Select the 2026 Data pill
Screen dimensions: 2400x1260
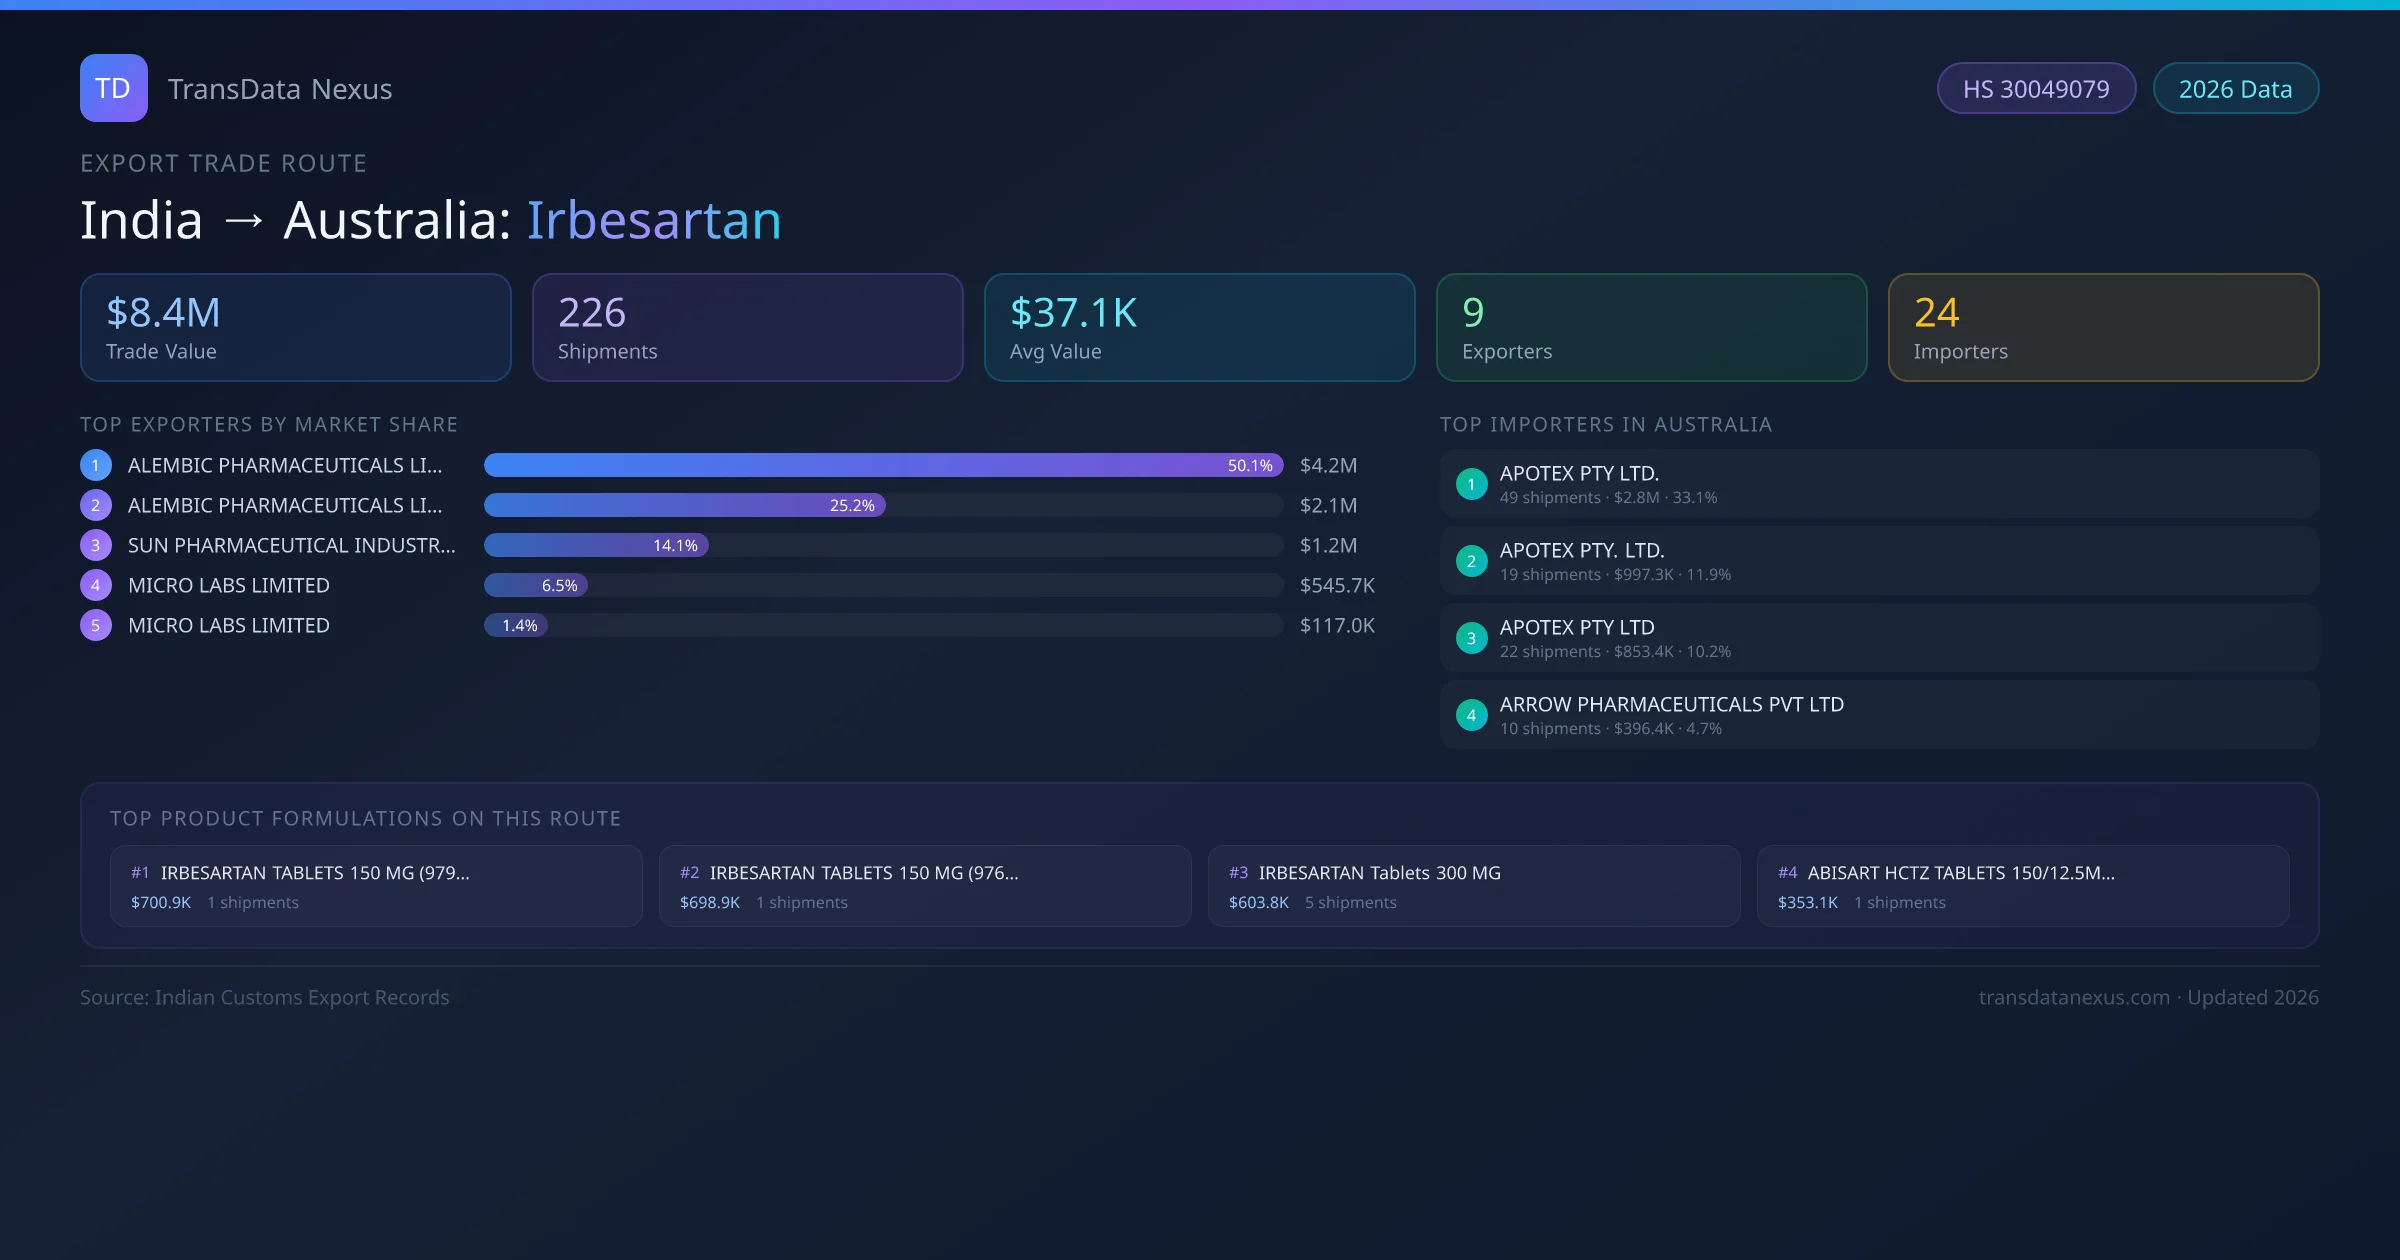click(x=2235, y=89)
